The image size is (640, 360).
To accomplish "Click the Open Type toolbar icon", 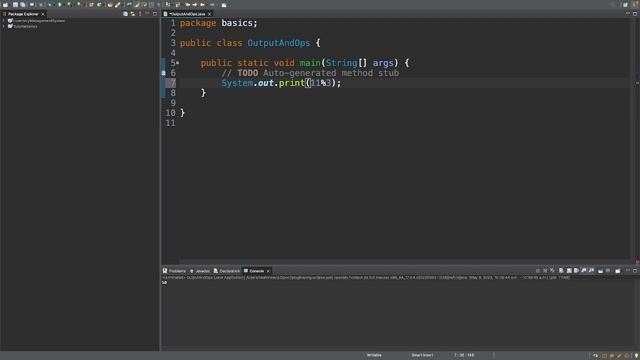I will coord(110,4).
